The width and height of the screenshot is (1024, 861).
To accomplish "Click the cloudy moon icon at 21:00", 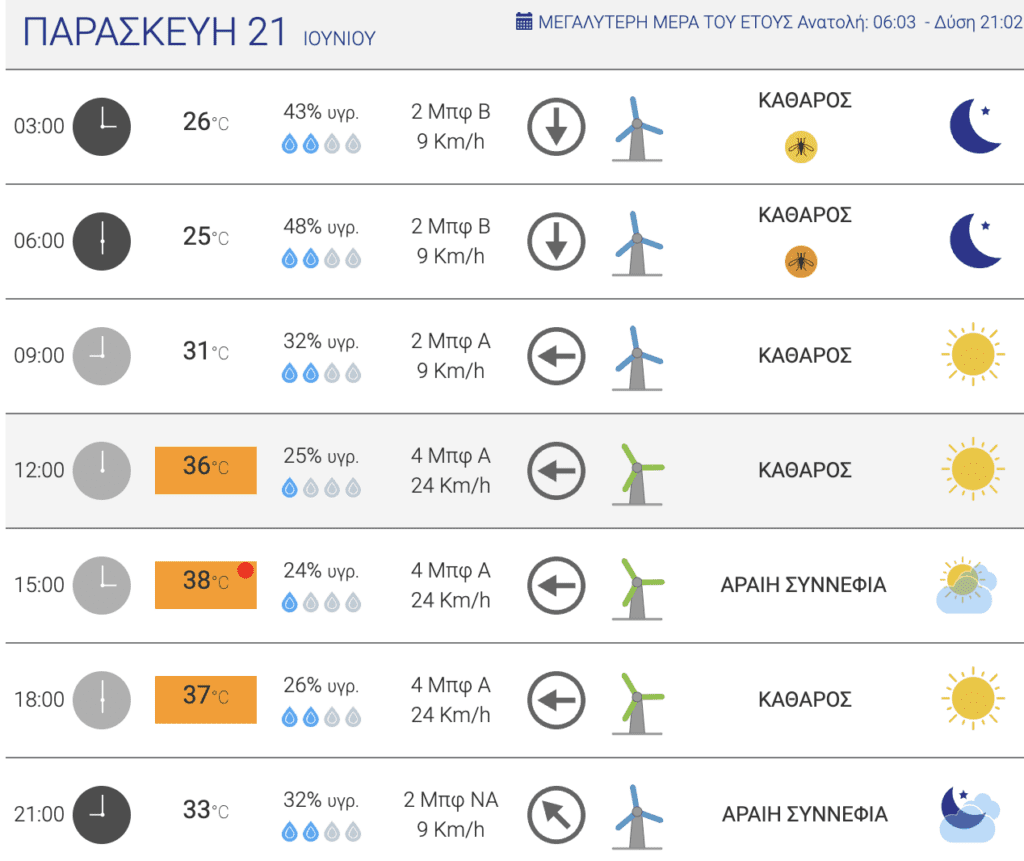I will pyautogui.click(x=969, y=815).
